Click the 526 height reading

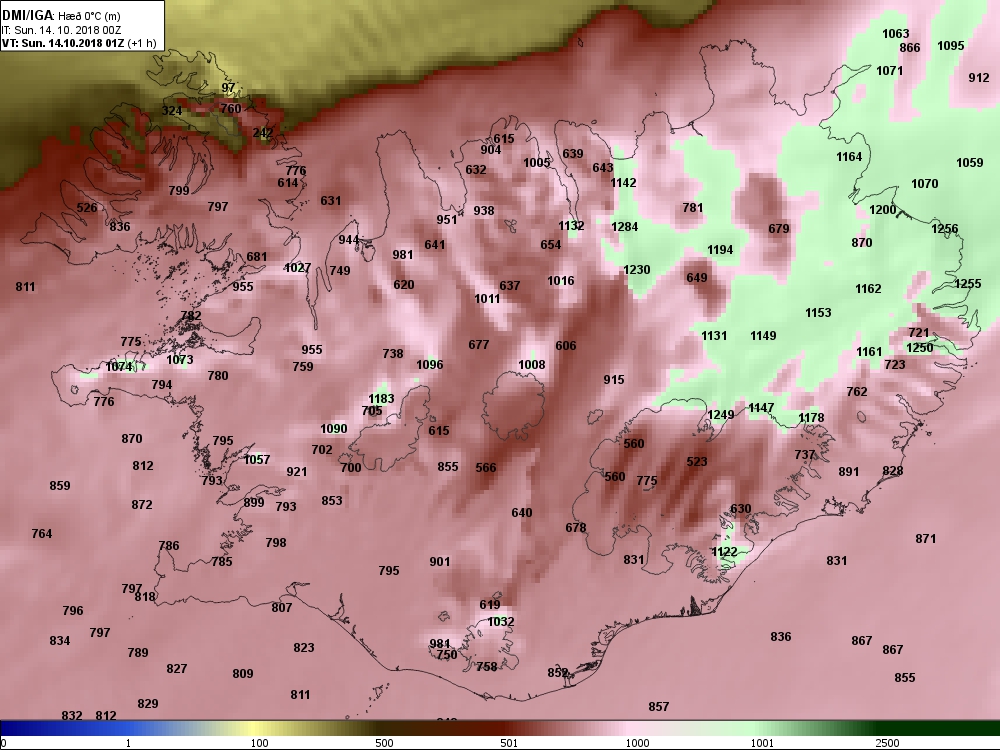coord(87,207)
